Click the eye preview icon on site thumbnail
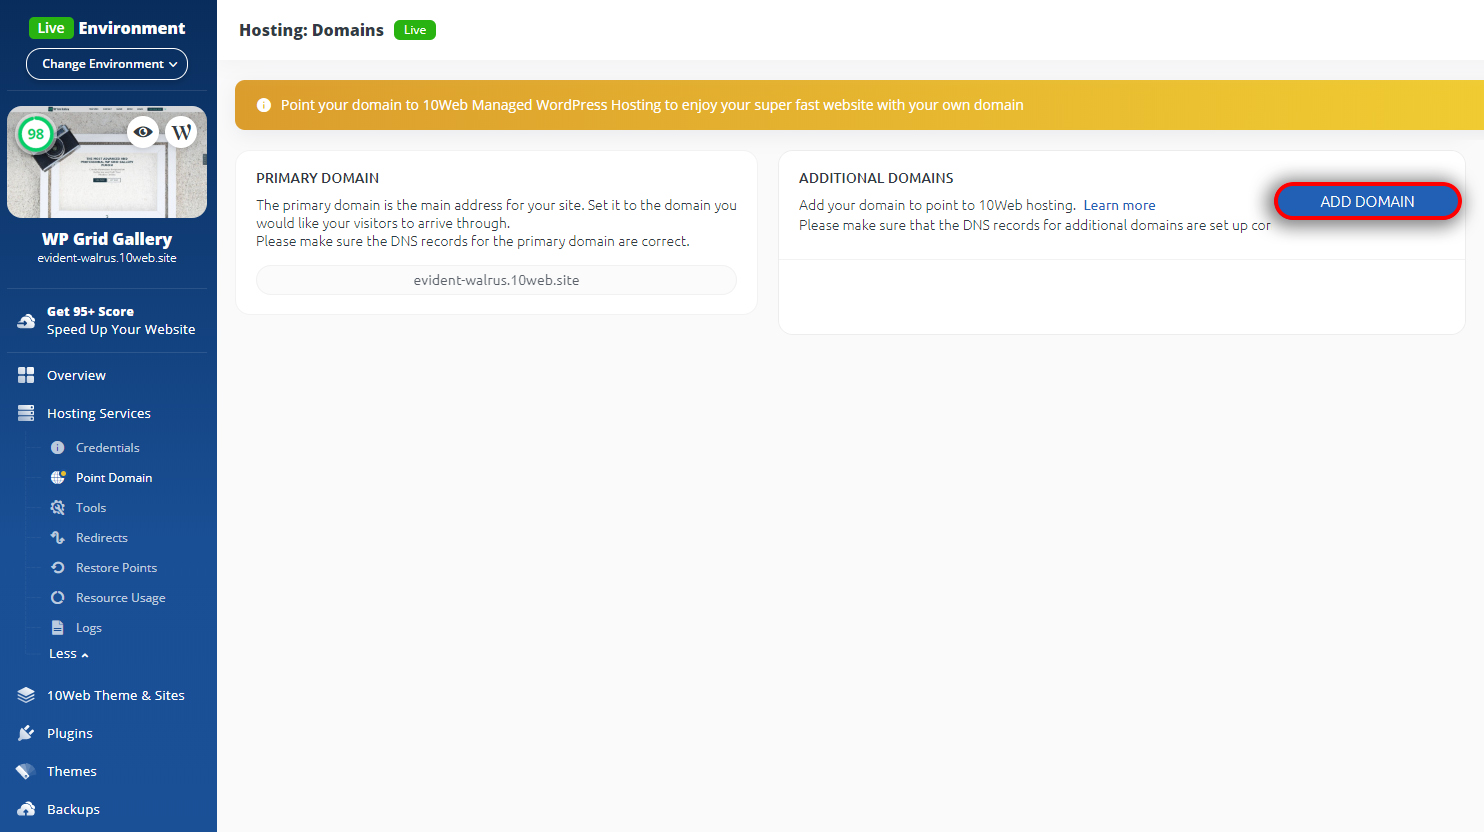Image resolution: width=1484 pixels, height=832 pixels. [143, 132]
